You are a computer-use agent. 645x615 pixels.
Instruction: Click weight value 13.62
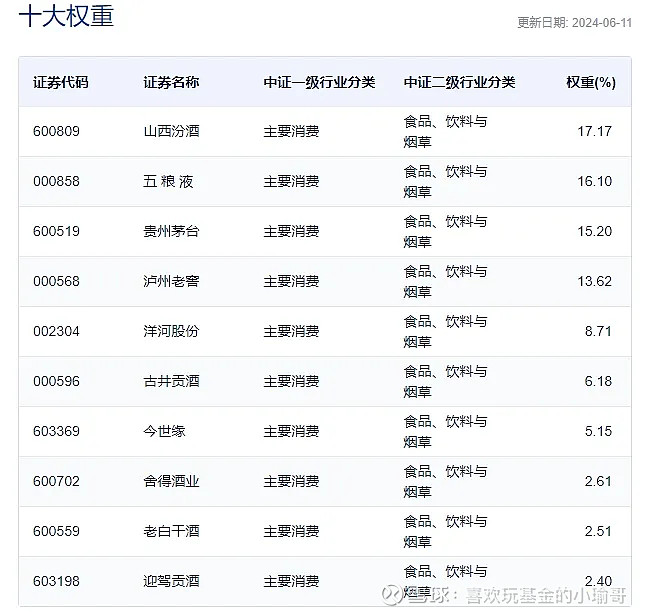594,281
